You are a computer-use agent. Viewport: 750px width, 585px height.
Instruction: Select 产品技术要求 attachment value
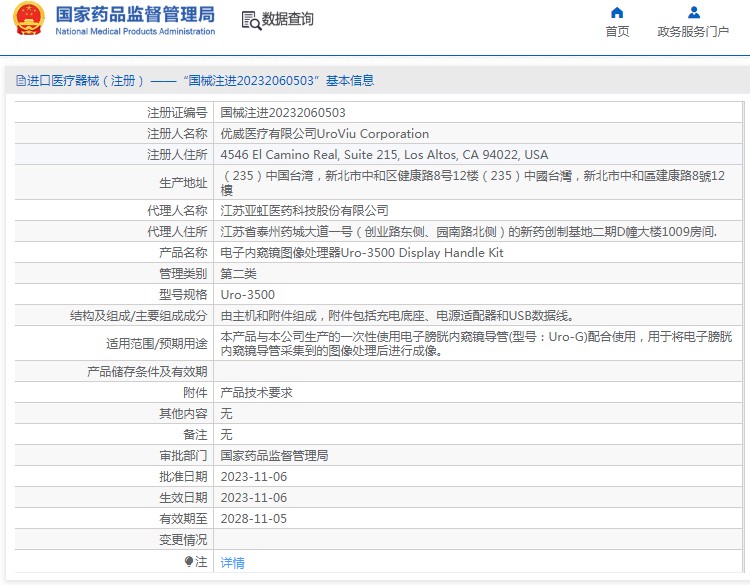[256, 393]
